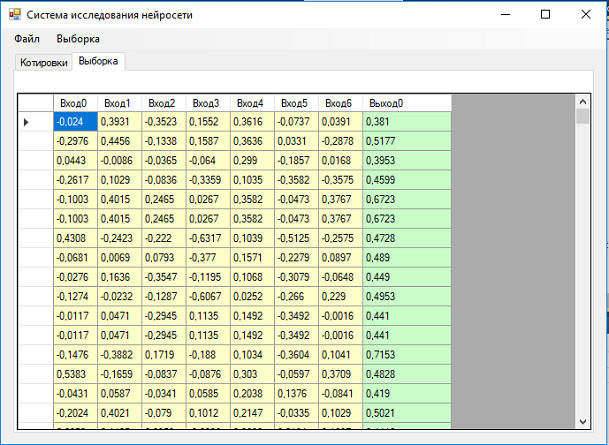Open the Выборка menu in menu bar
This screenshot has width=609, height=445.
78,39
